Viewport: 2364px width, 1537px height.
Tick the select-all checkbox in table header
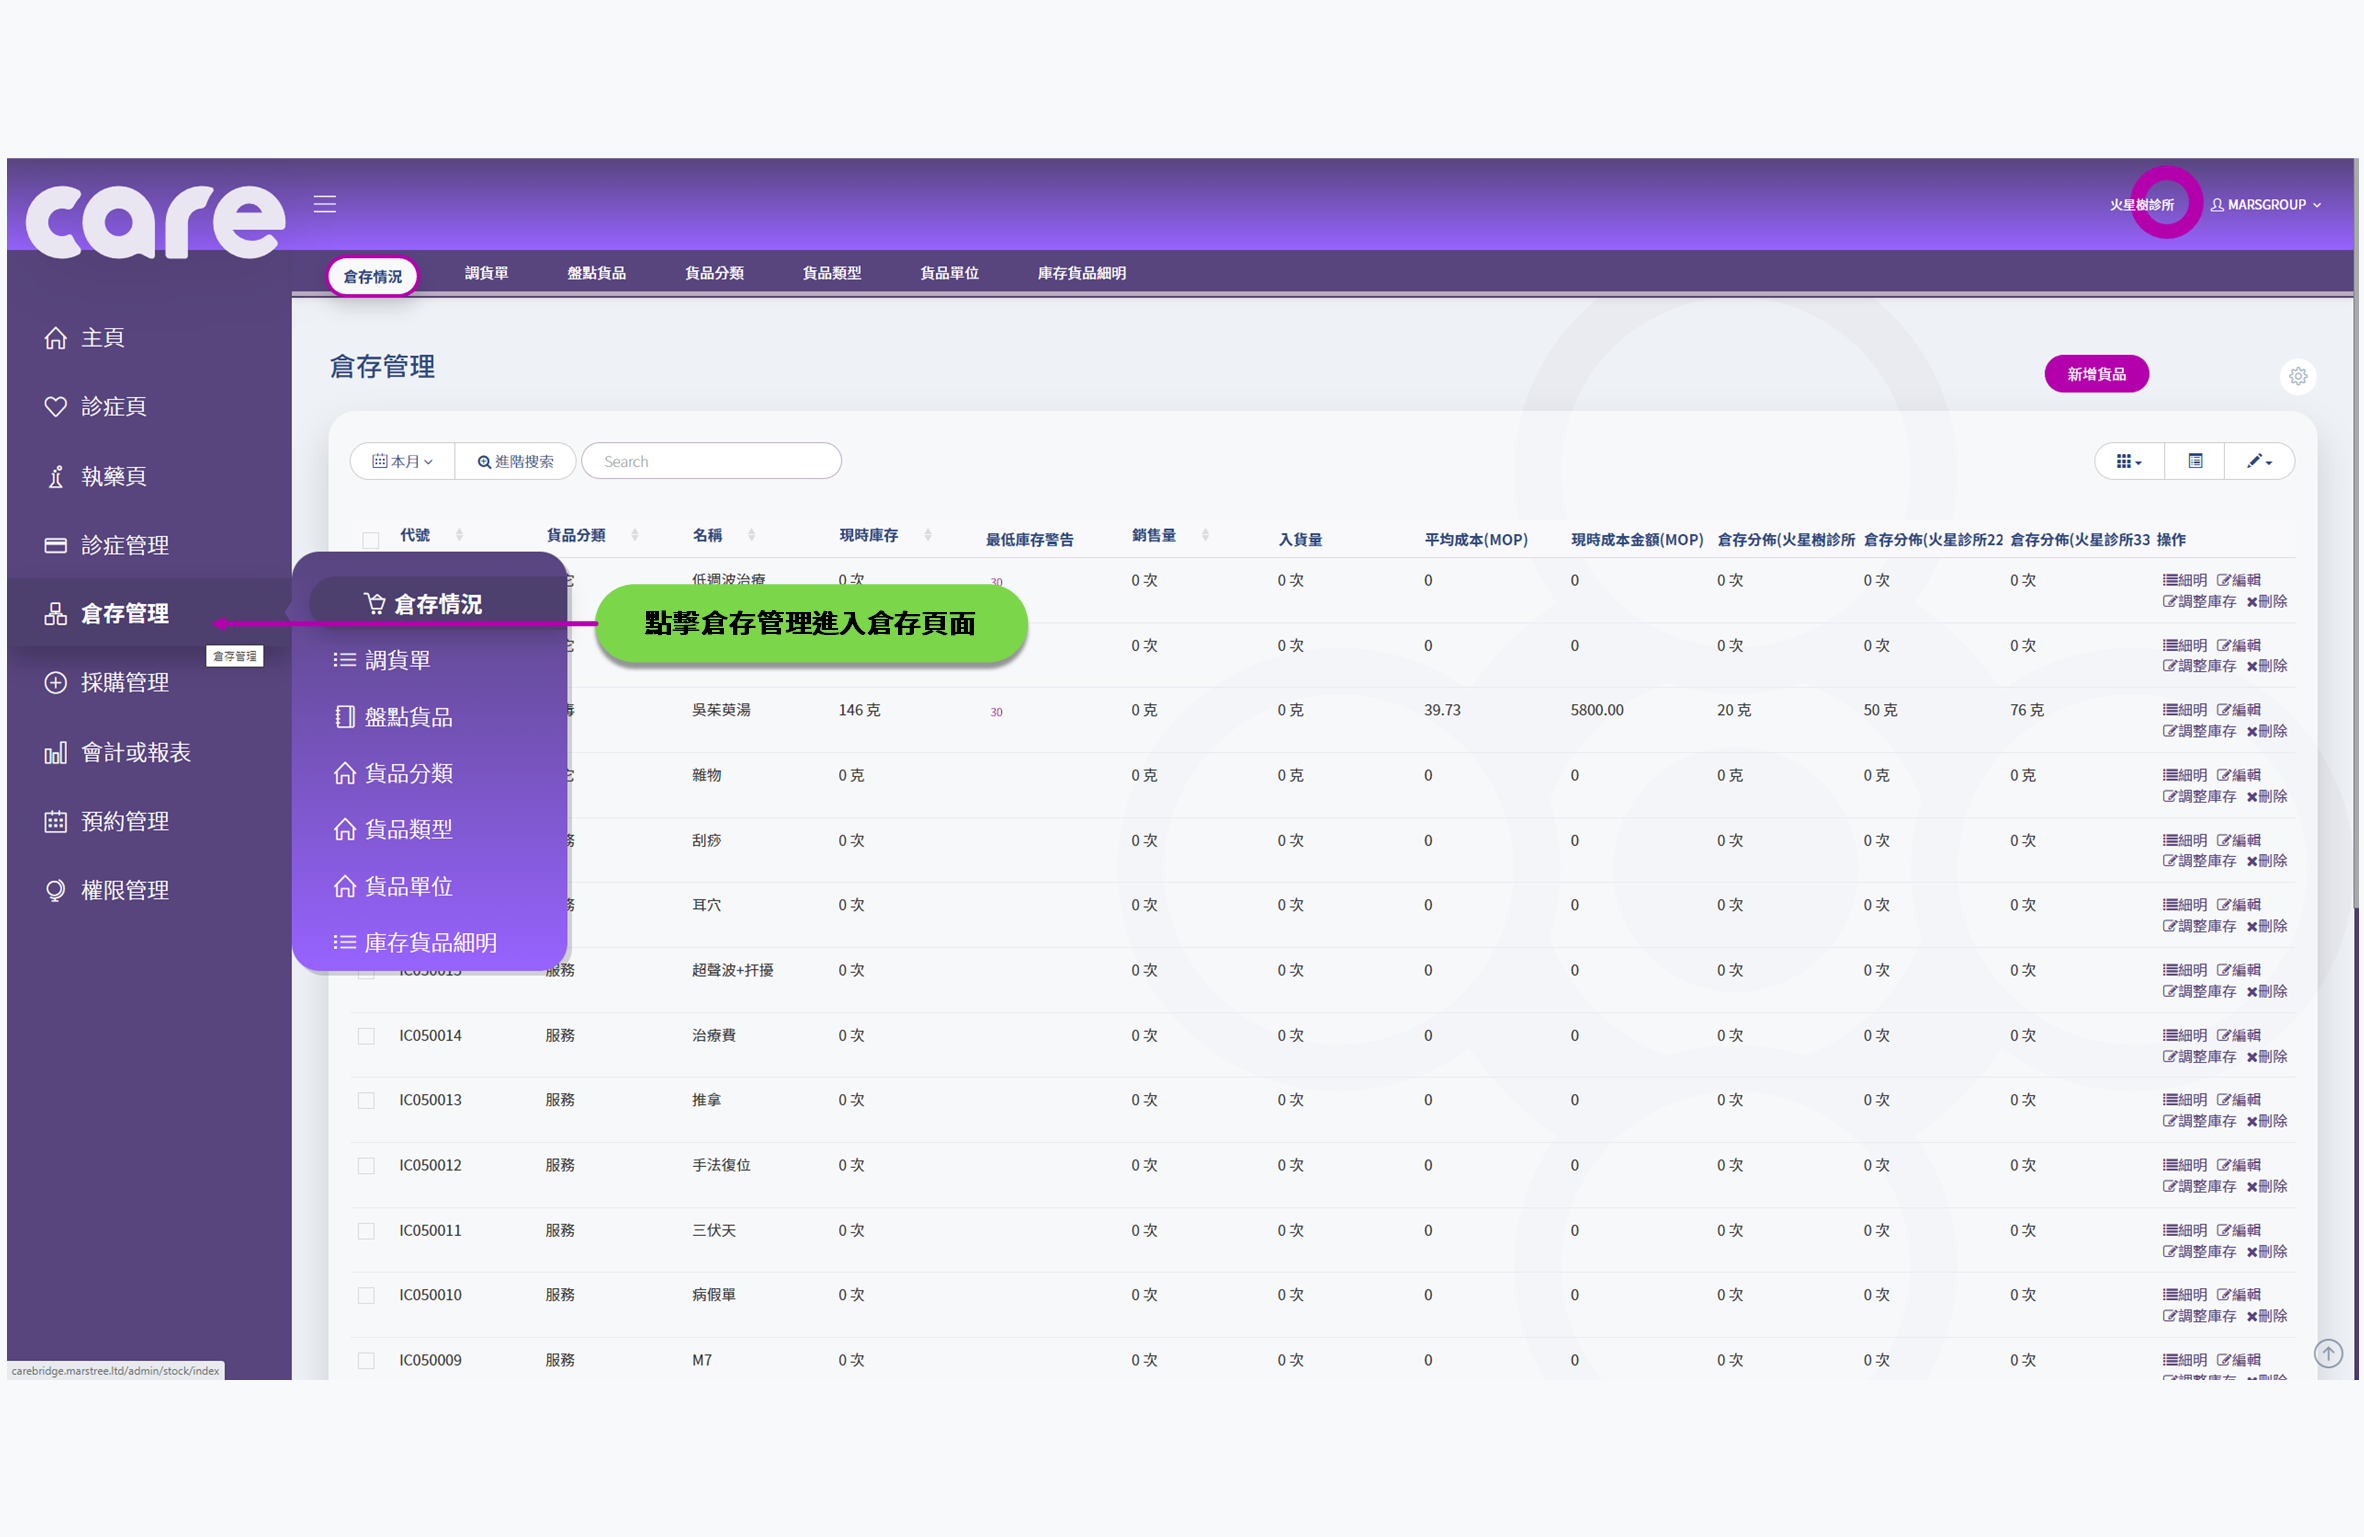[x=371, y=540]
